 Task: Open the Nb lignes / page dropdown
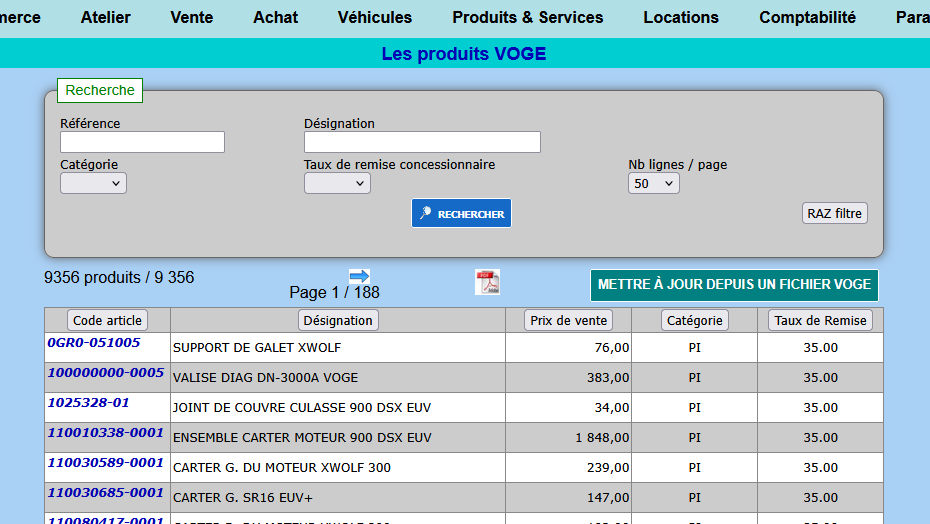654,183
